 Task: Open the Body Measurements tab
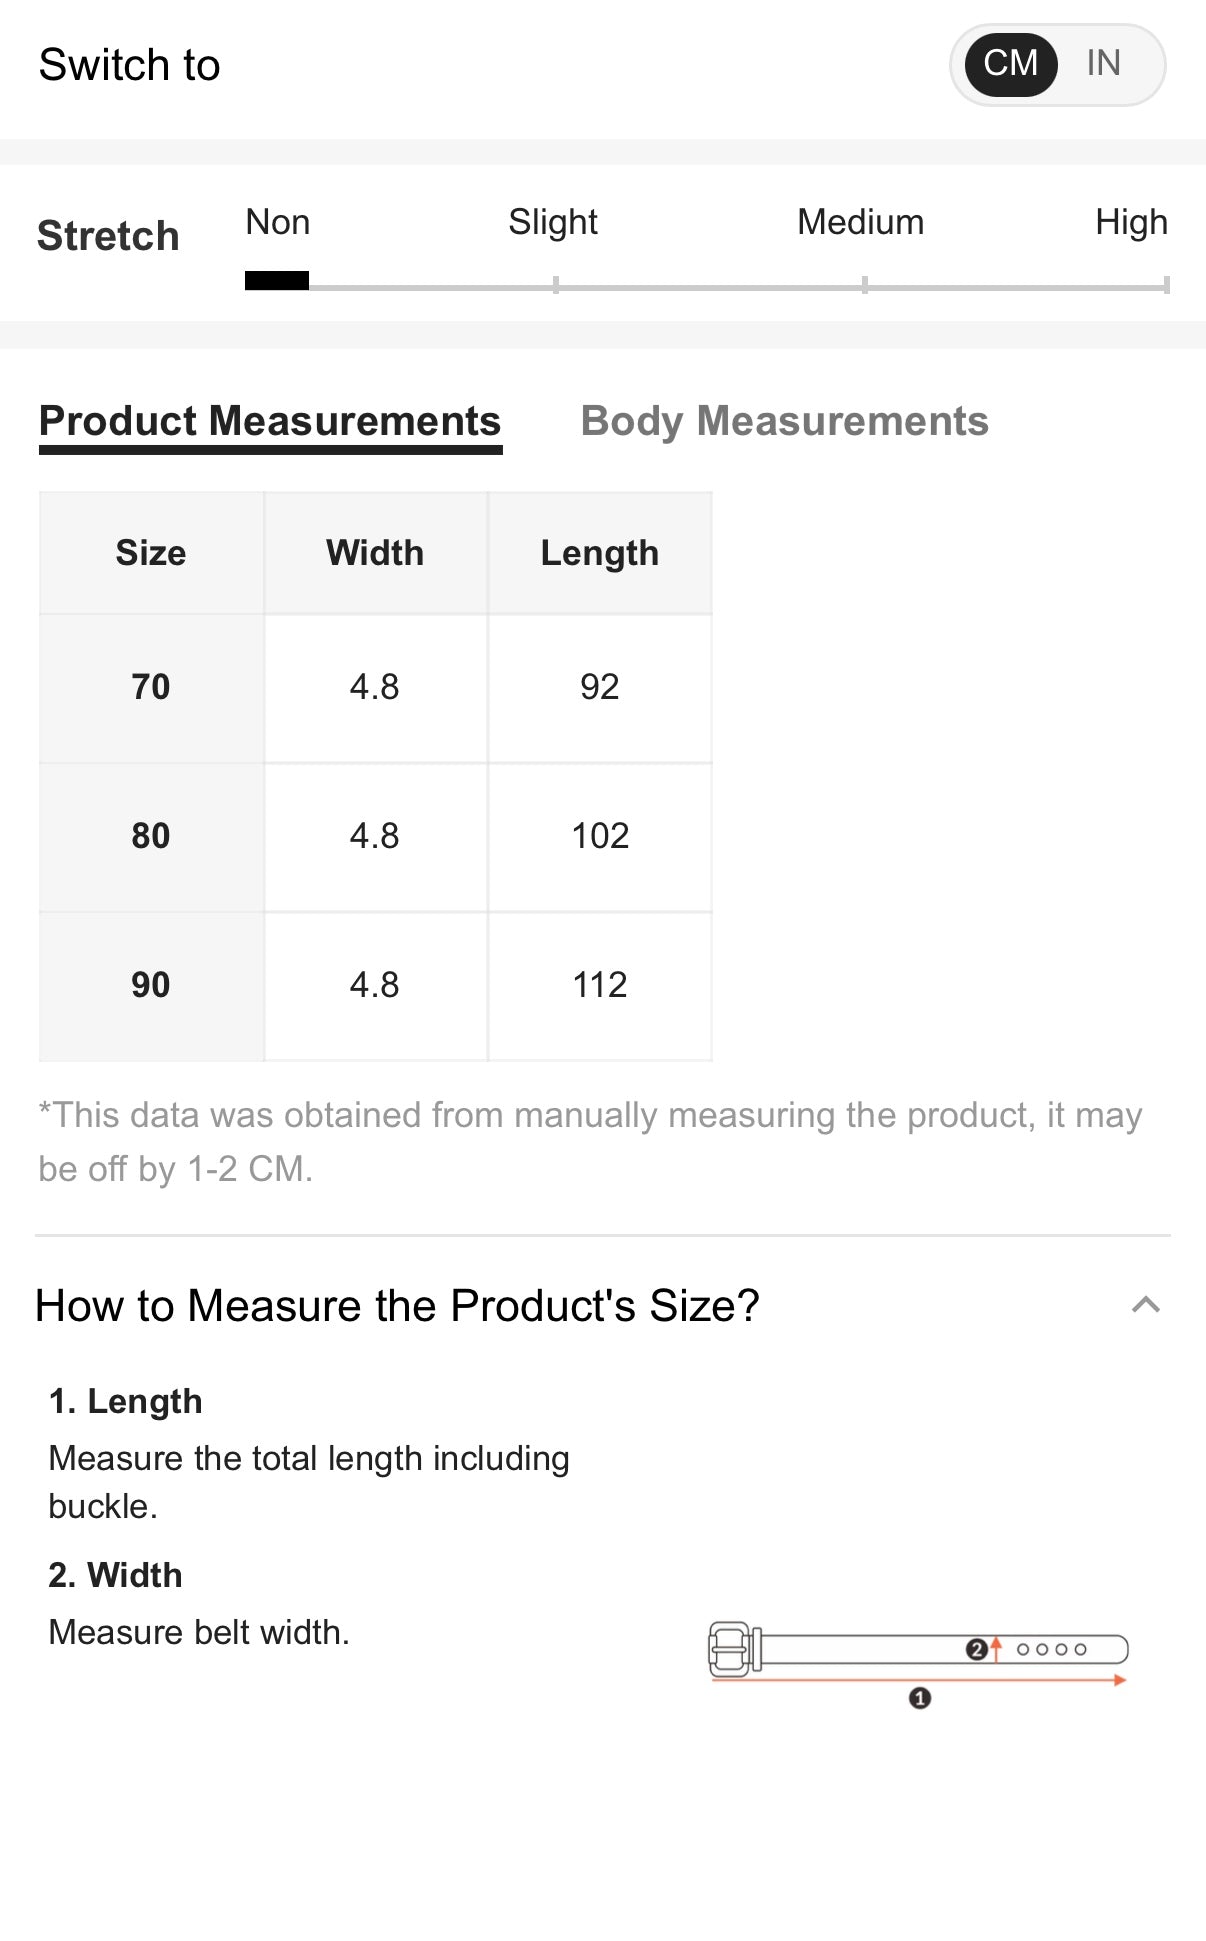[x=784, y=421]
